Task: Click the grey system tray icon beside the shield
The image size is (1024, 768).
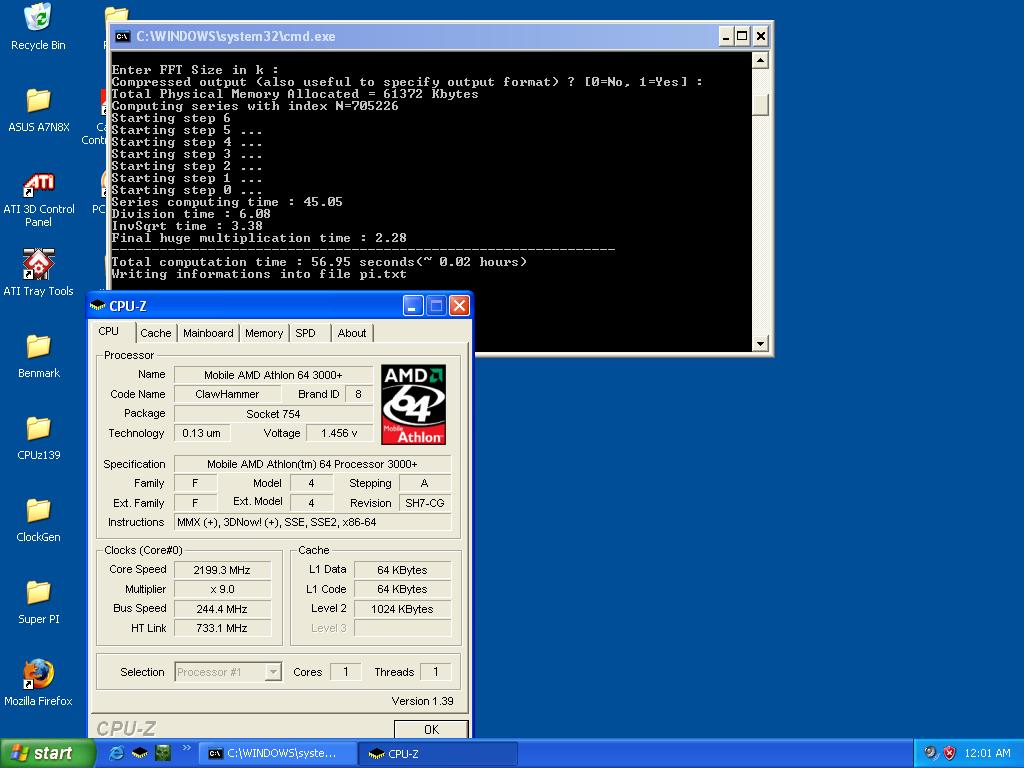Action: click(930, 753)
